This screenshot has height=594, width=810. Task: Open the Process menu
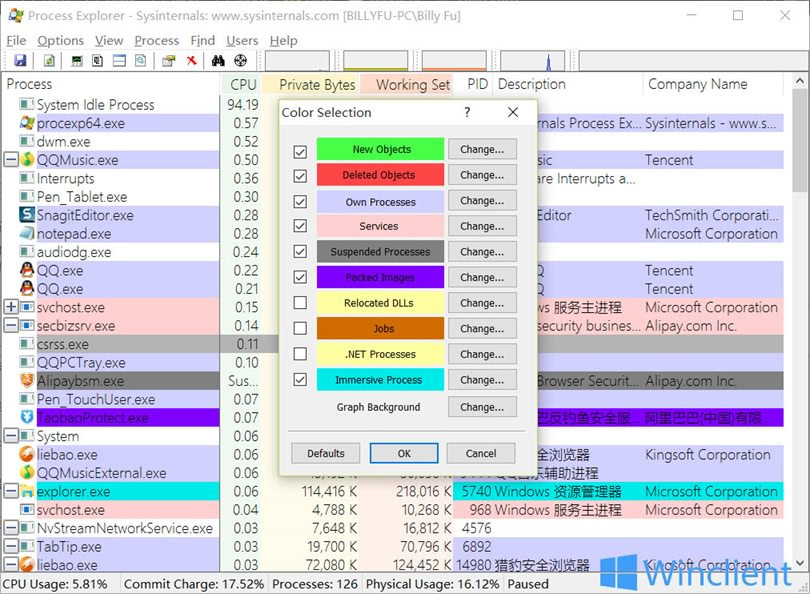pyautogui.click(x=157, y=40)
